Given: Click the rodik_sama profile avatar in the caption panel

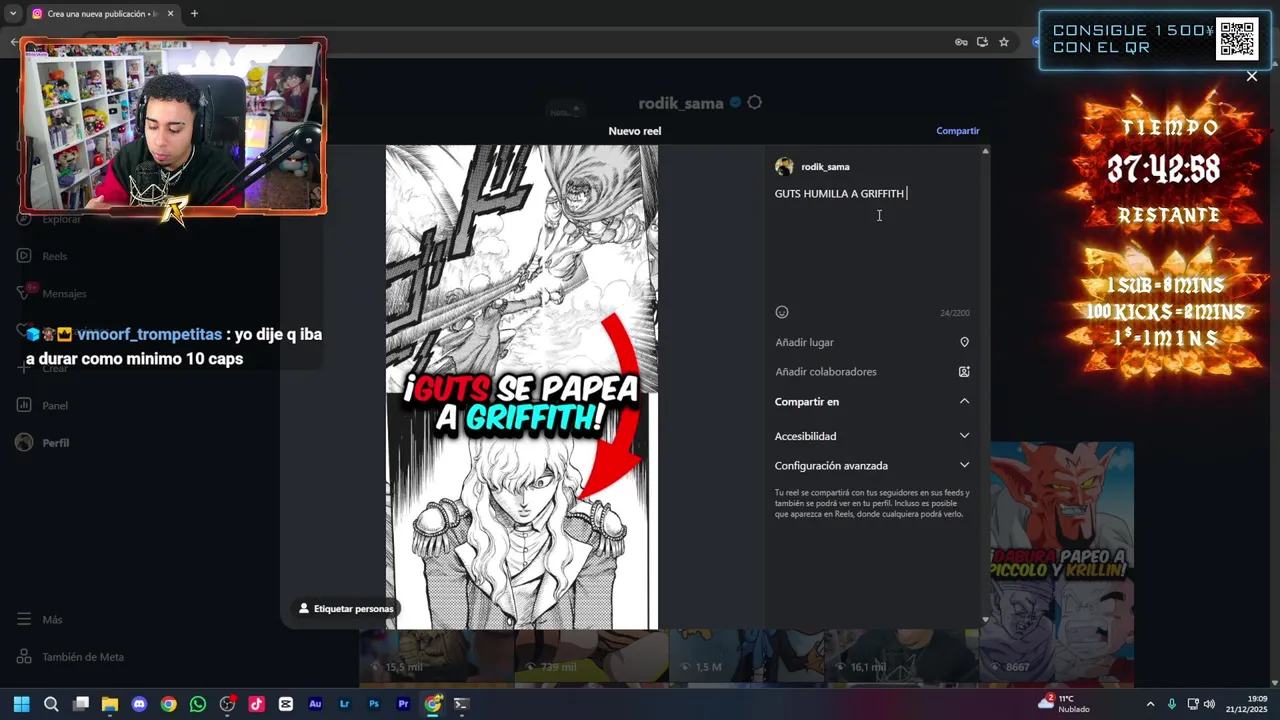Looking at the screenshot, I should [784, 167].
